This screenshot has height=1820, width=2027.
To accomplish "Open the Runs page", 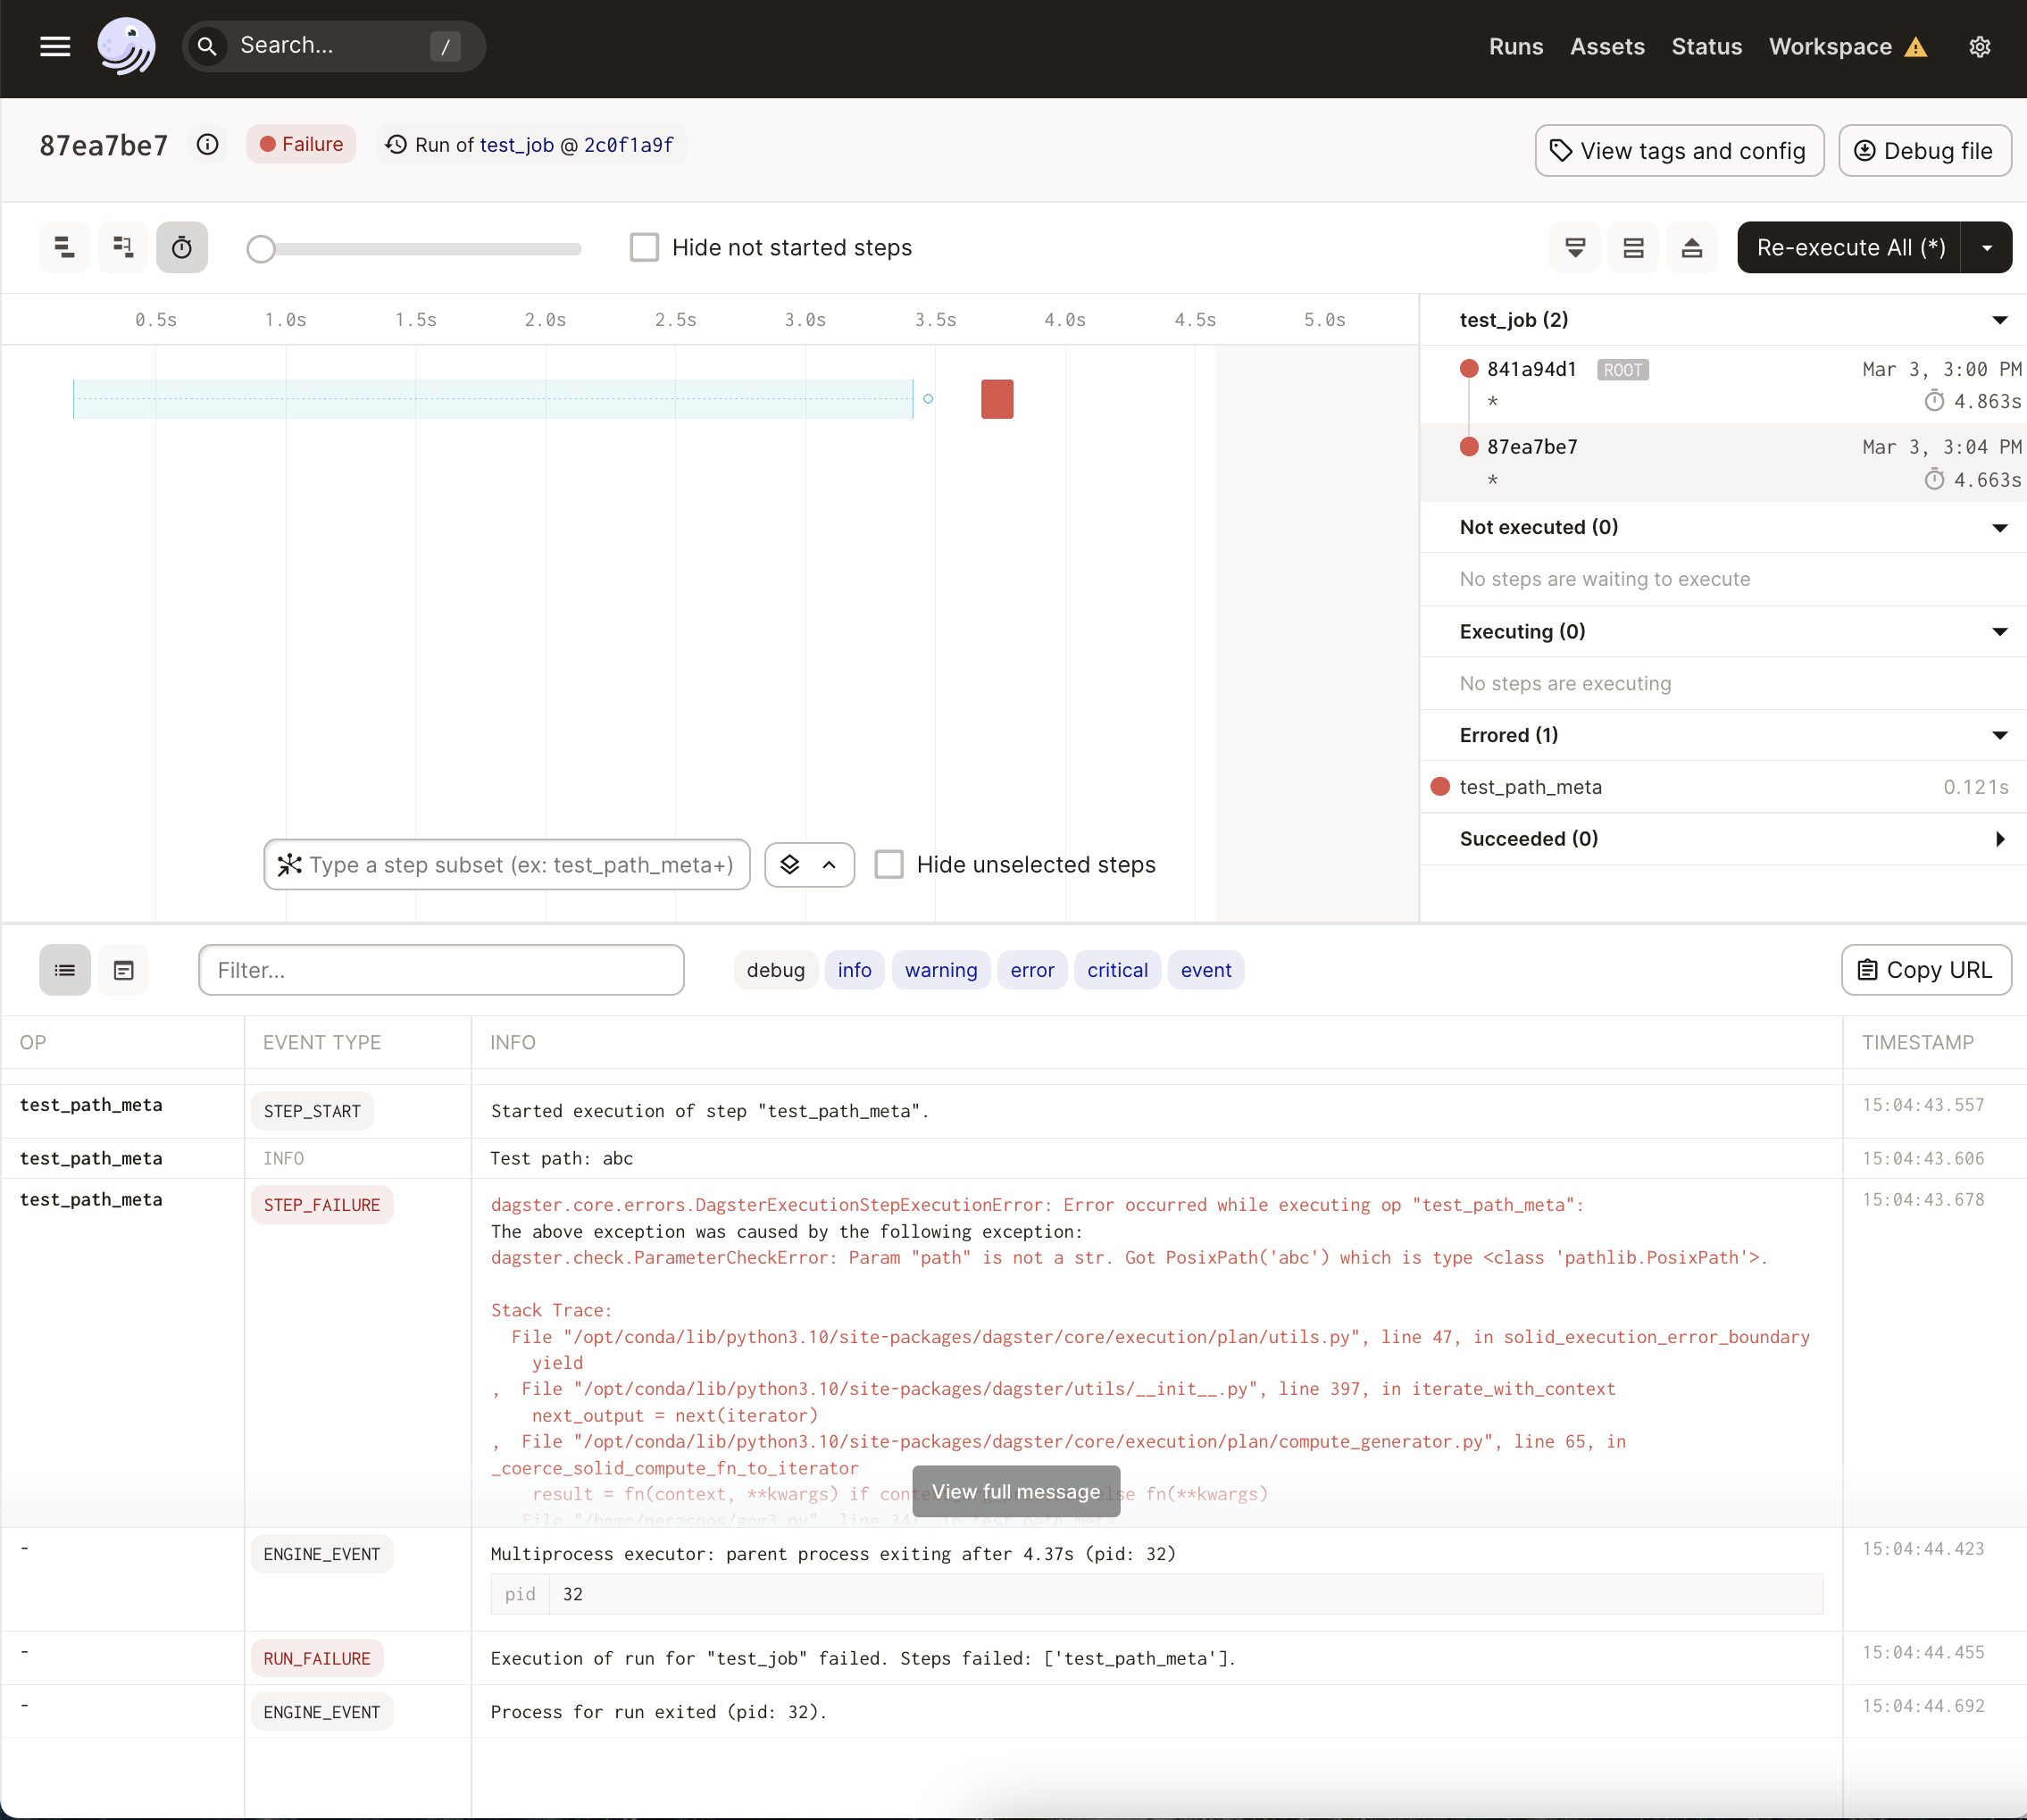I will (x=1515, y=47).
